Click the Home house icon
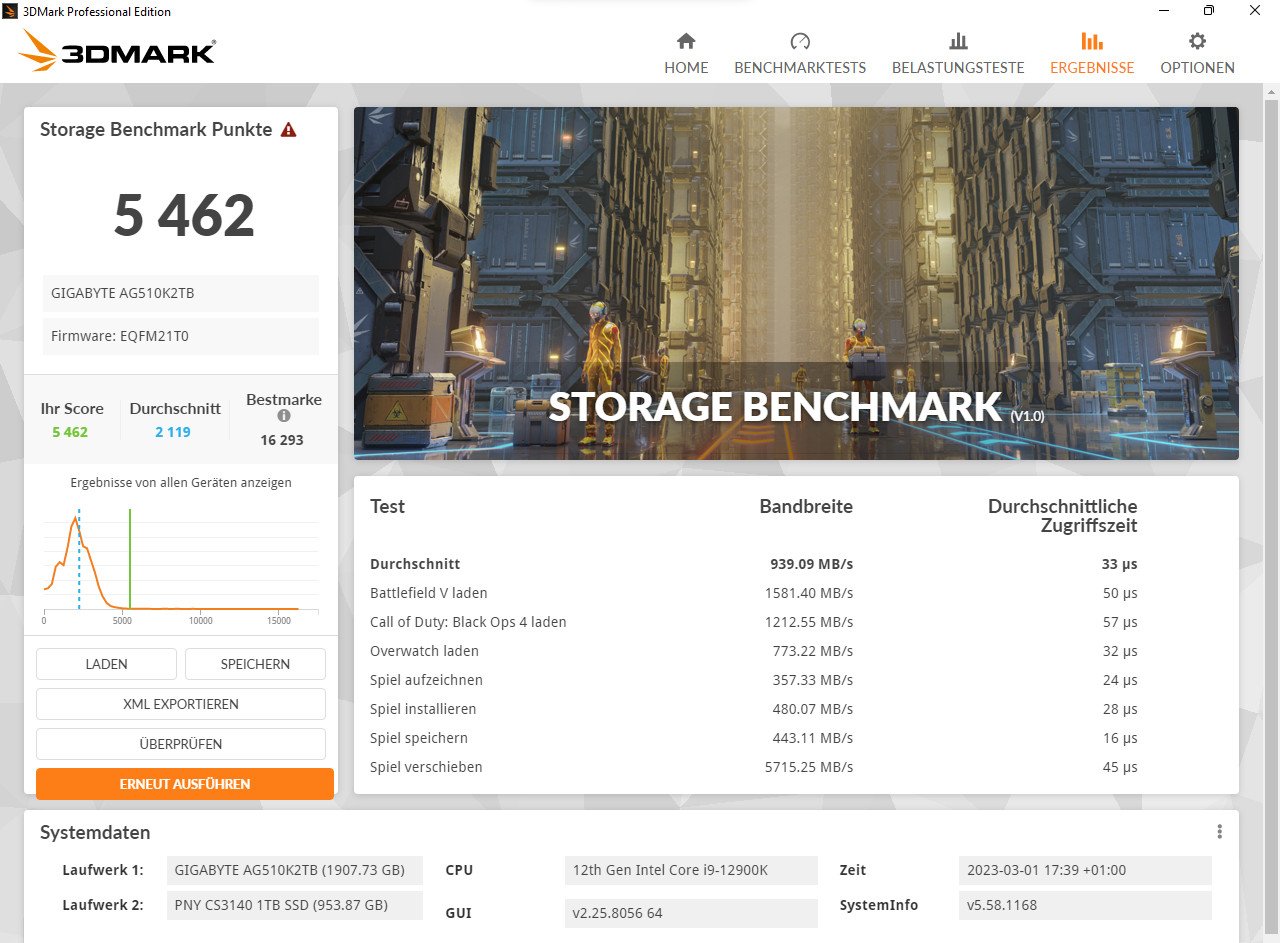The height and width of the screenshot is (943, 1280). tap(686, 41)
